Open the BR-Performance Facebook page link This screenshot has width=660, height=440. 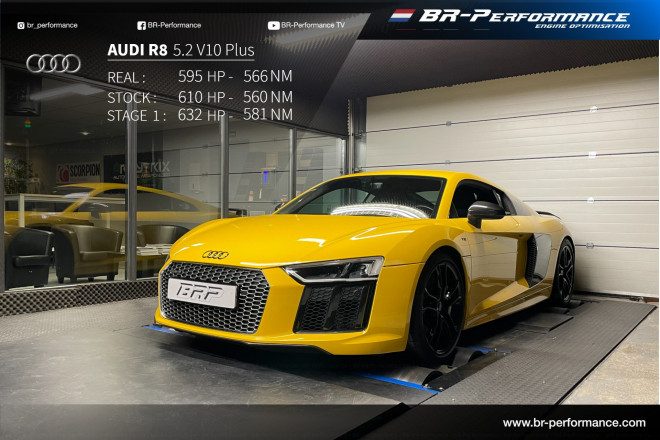(x=174, y=25)
